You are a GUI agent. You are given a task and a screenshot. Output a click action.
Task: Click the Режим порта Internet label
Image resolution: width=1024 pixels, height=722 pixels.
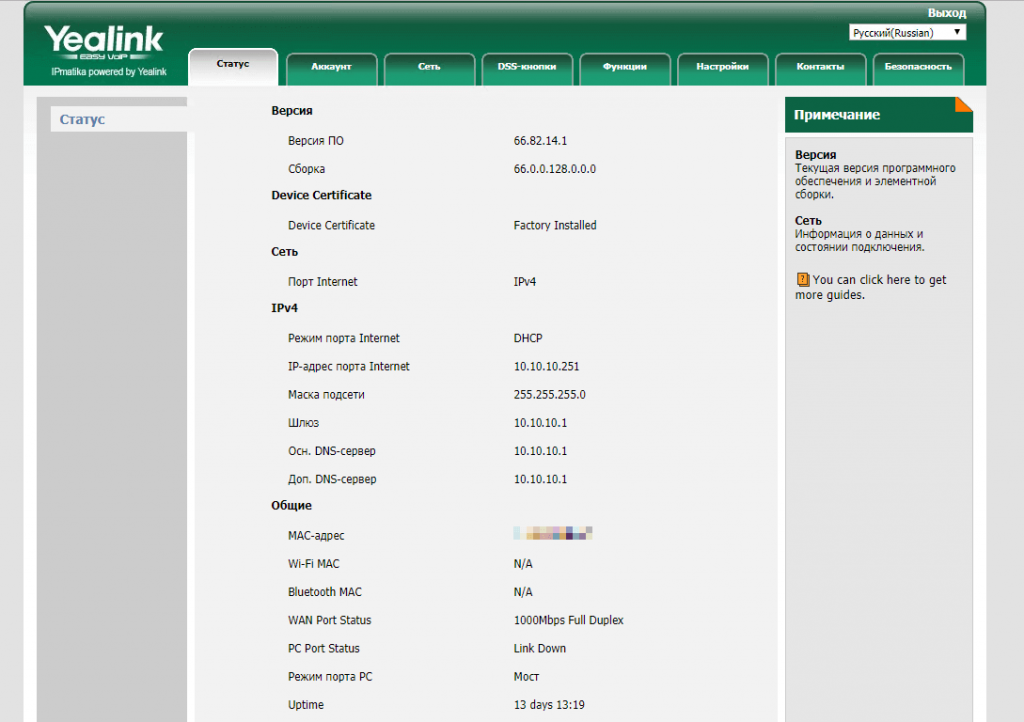pos(344,338)
